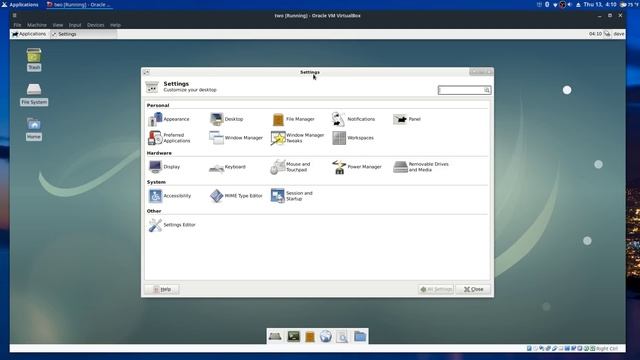Open Removable Drives and Media settings
Screen dimensions: 640x360
(x=421, y=167)
